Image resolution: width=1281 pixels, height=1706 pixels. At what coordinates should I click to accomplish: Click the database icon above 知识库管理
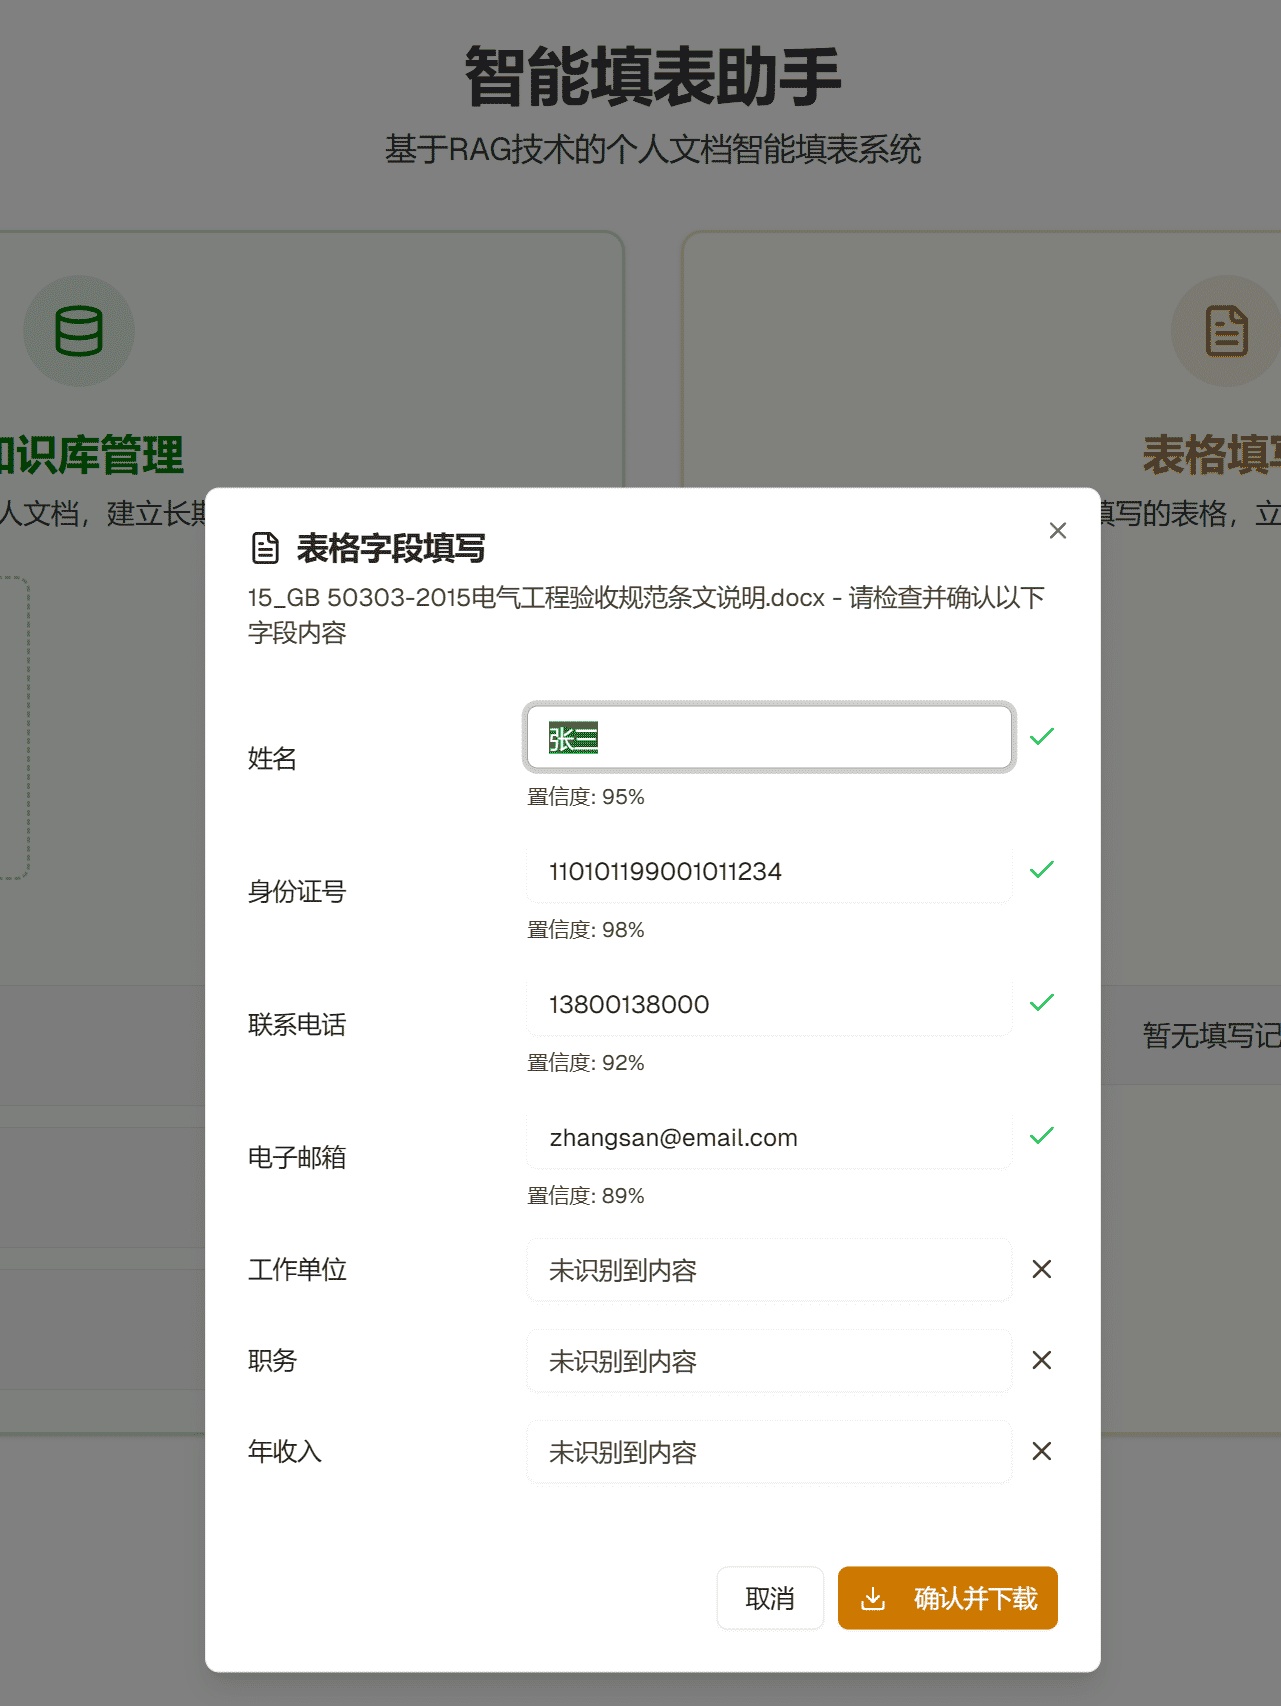tap(79, 331)
